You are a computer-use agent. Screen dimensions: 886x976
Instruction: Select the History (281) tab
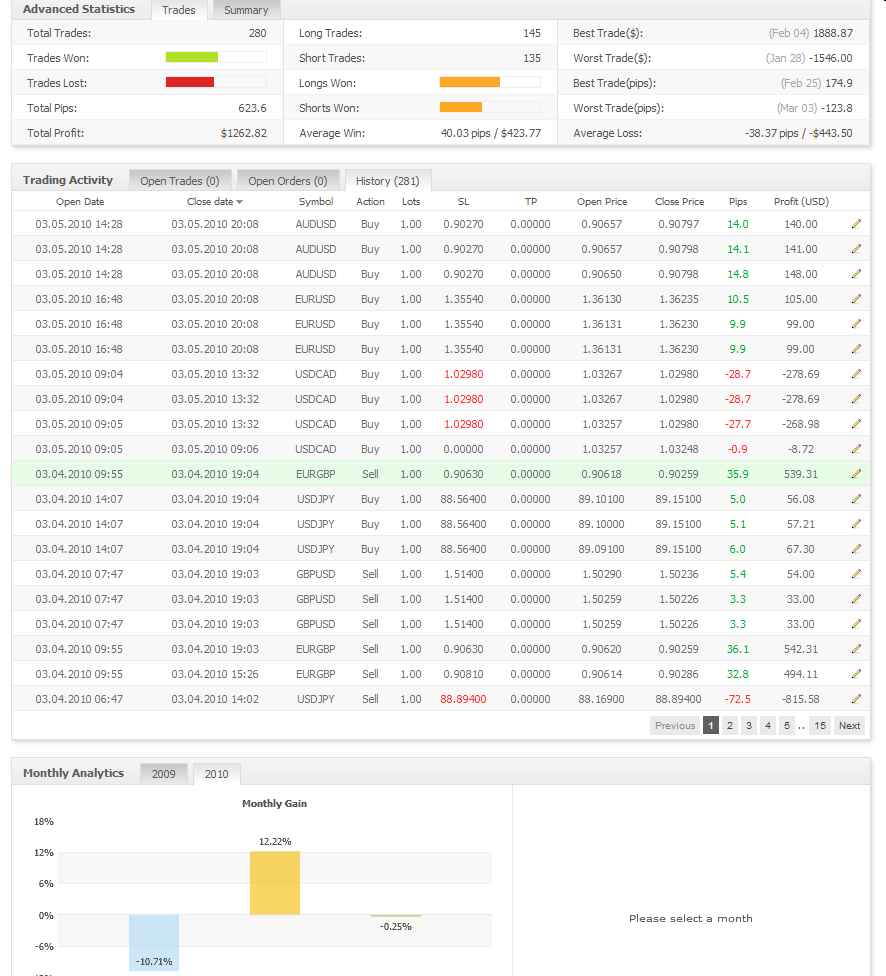click(388, 181)
